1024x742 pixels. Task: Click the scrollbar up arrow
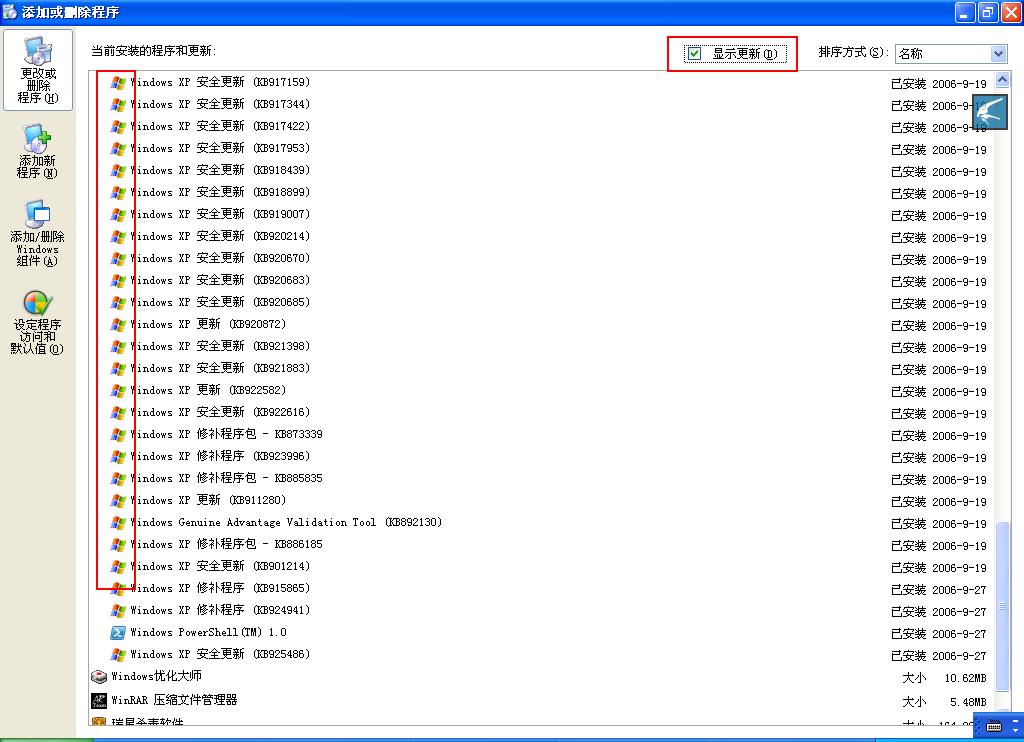tap(1002, 80)
